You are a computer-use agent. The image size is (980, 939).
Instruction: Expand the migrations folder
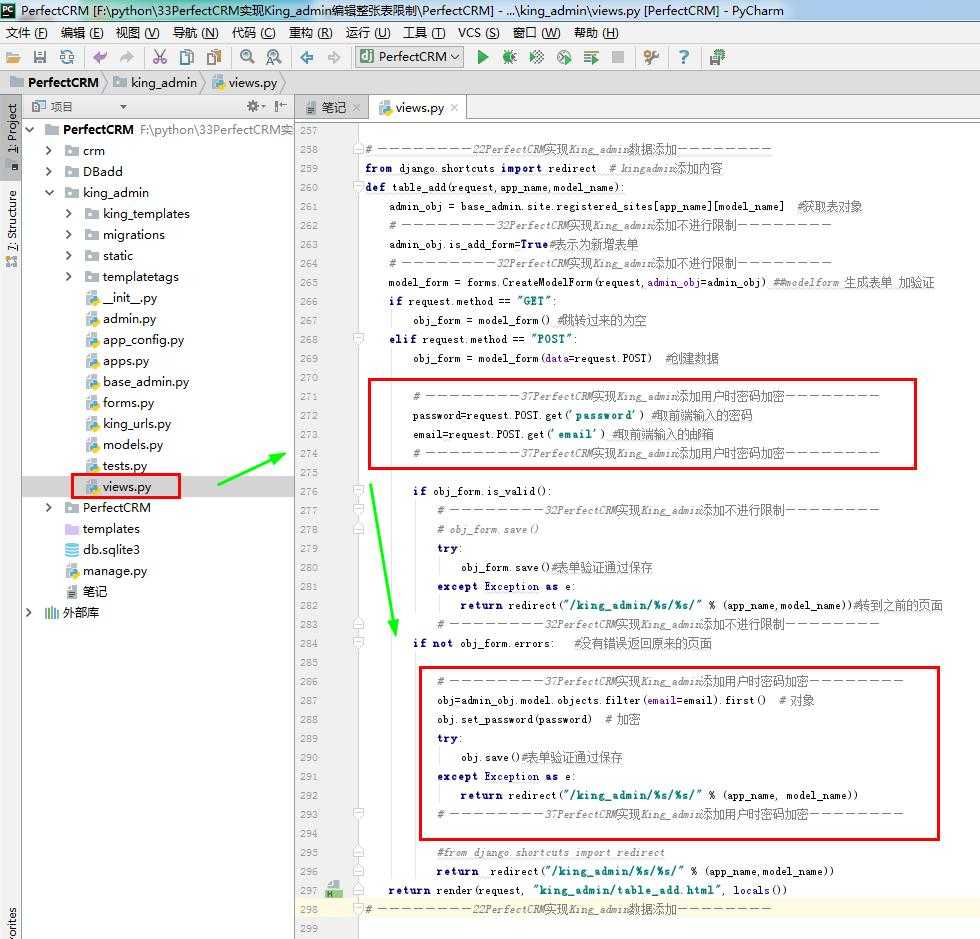coord(69,235)
